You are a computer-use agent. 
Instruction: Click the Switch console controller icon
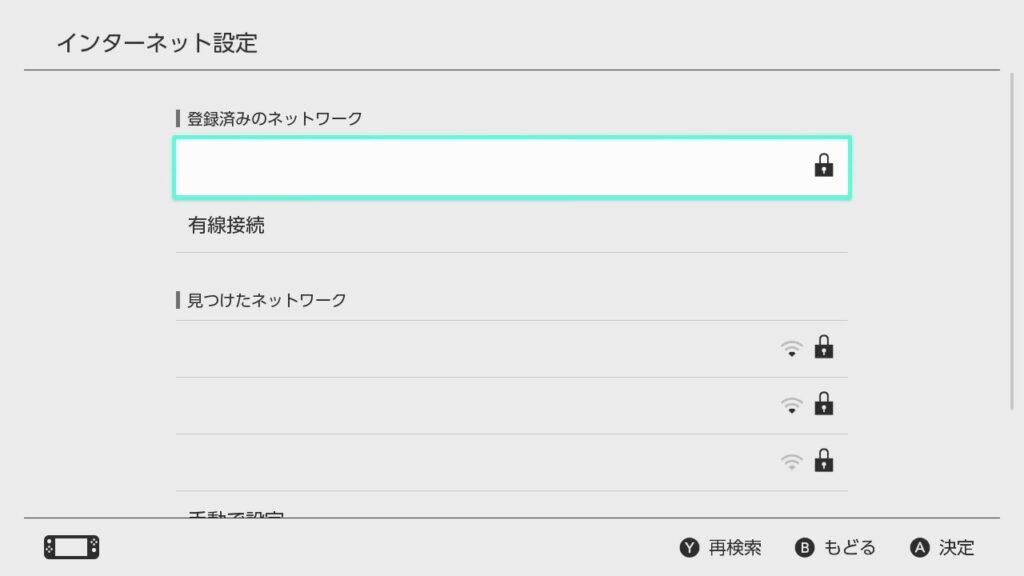(72, 547)
